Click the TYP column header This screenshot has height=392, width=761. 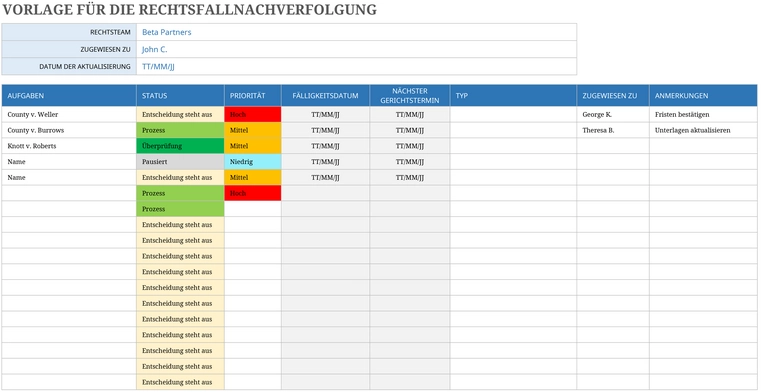point(513,96)
